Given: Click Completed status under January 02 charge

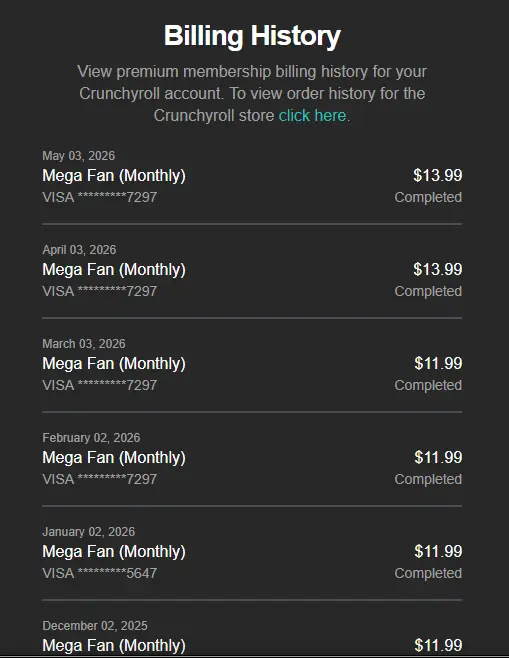Looking at the screenshot, I should pos(428,573).
